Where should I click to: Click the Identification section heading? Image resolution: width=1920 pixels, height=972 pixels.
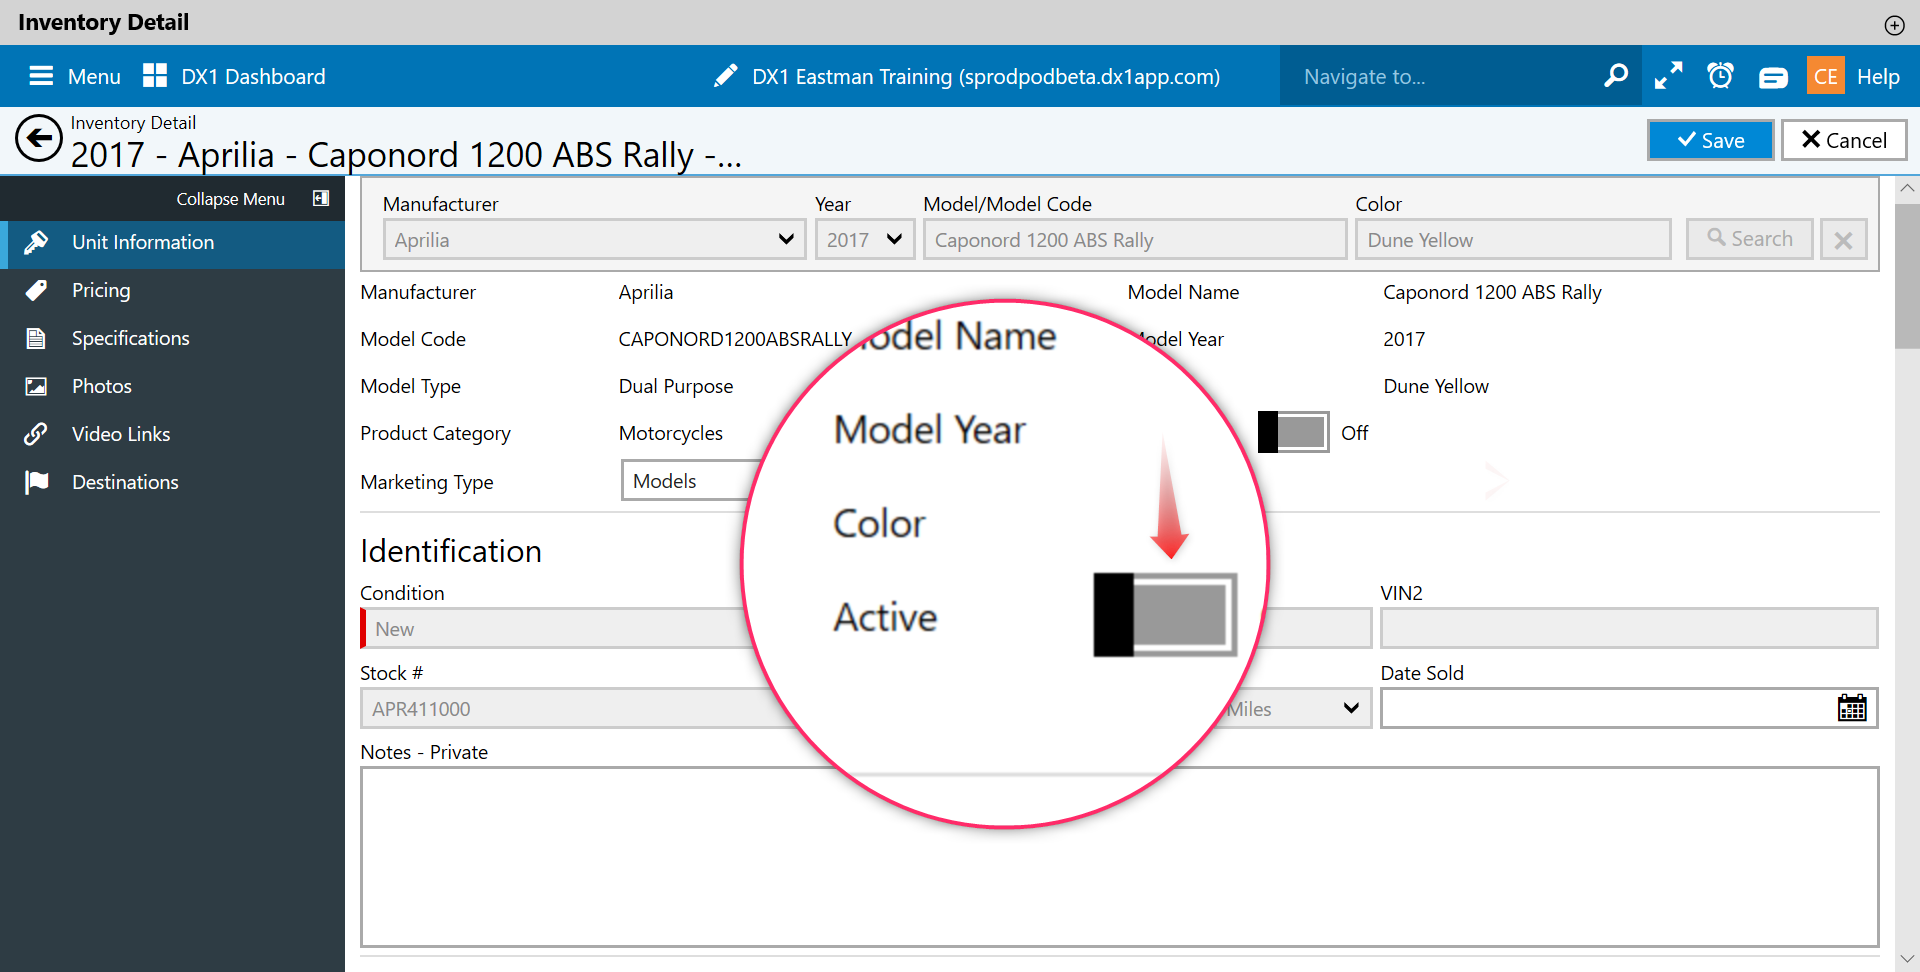click(x=451, y=551)
